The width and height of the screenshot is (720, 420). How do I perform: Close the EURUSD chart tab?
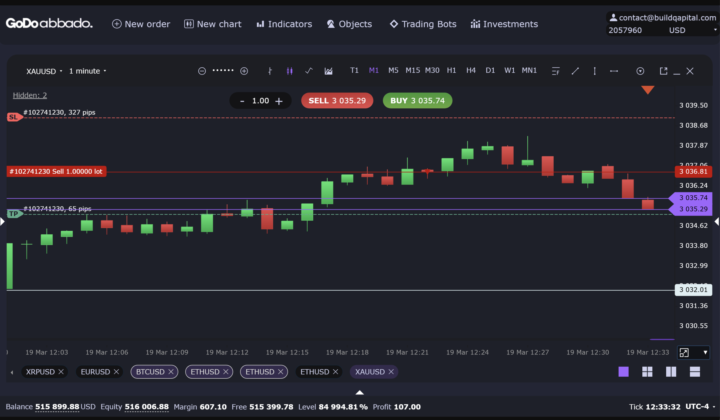pos(116,372)
